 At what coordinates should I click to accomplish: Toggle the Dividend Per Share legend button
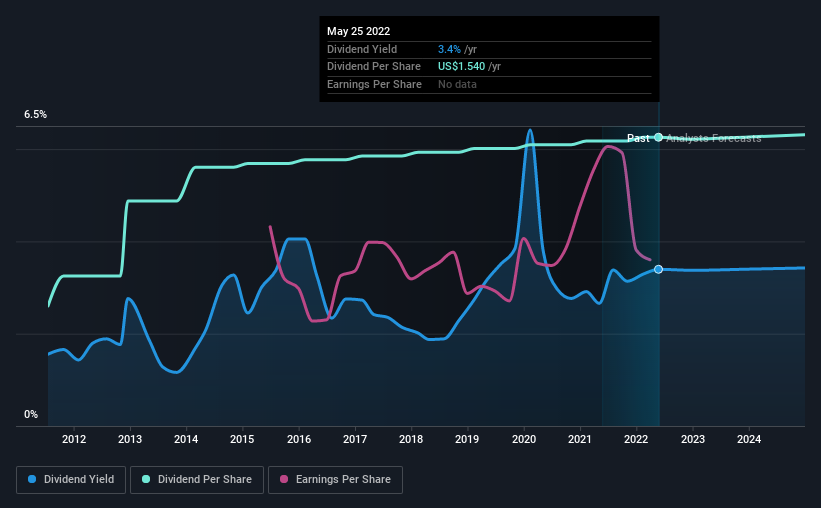point(197,480)
